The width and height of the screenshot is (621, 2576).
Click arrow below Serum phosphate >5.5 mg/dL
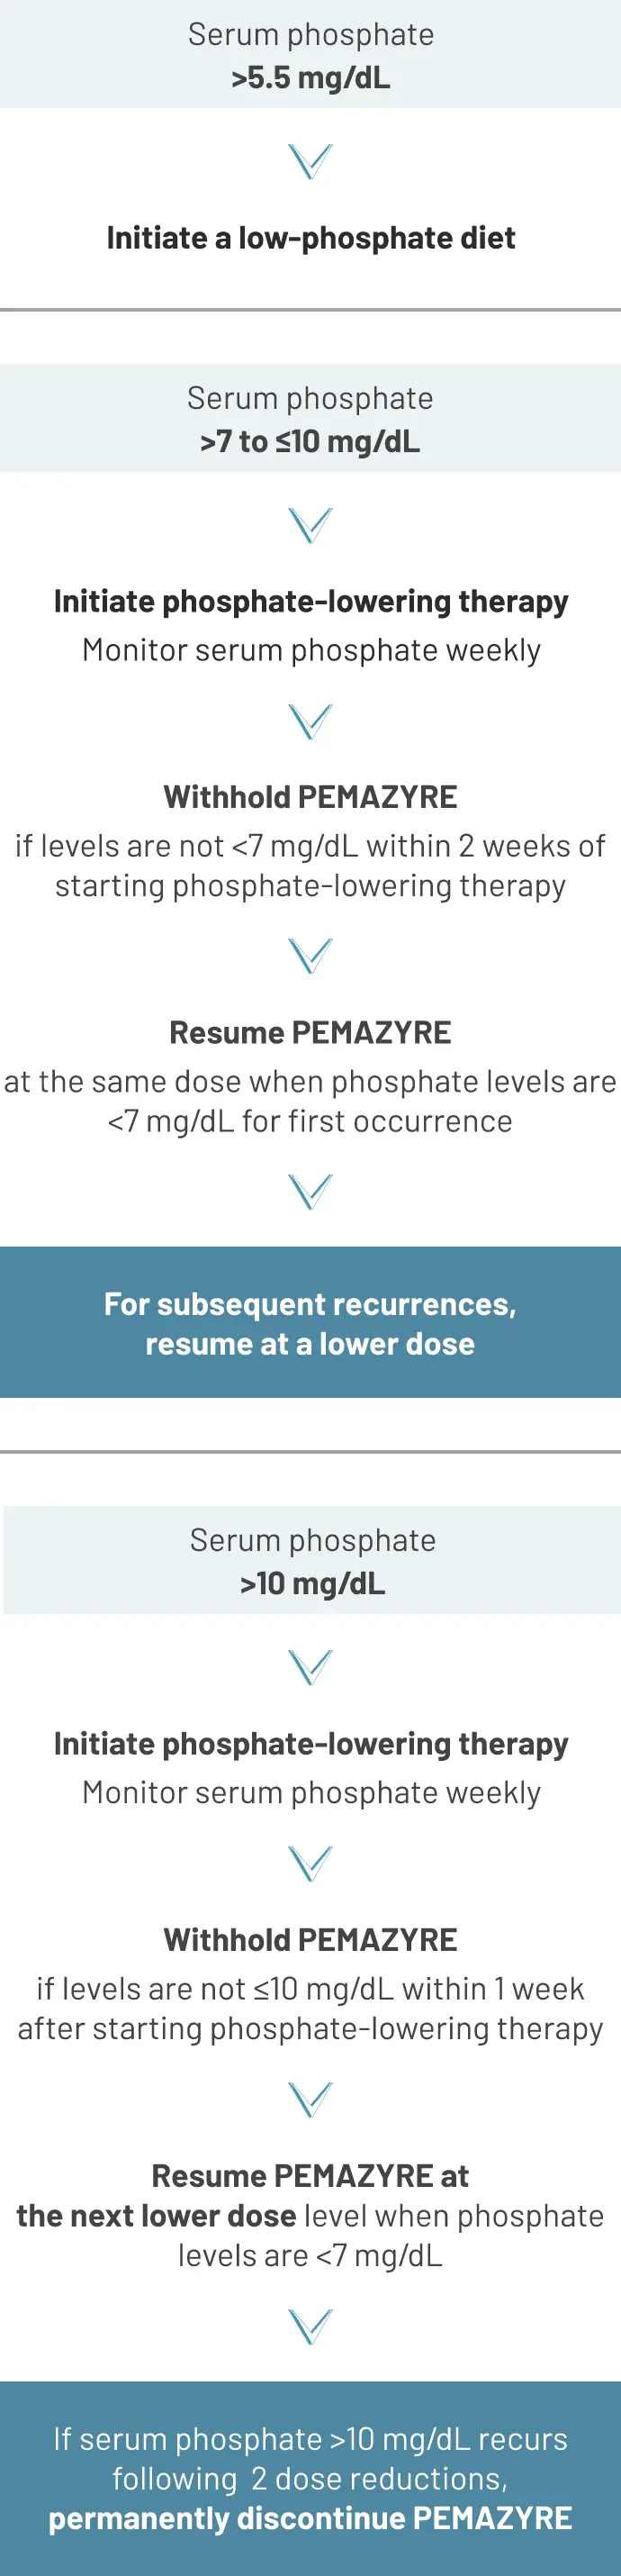(x=310, y=161)
